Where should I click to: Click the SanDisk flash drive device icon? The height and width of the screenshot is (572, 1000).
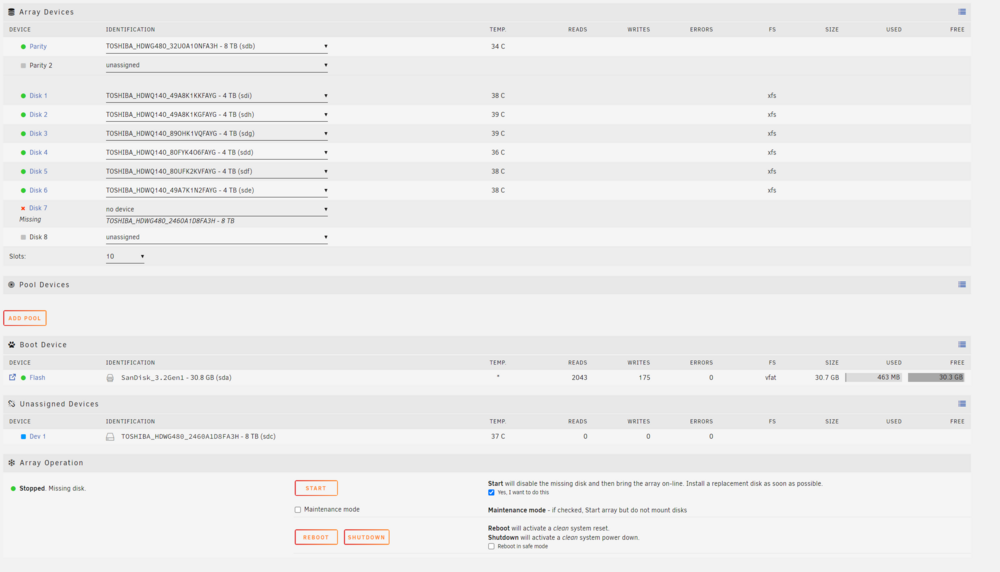pyautogui.click(x=110, y=378)
